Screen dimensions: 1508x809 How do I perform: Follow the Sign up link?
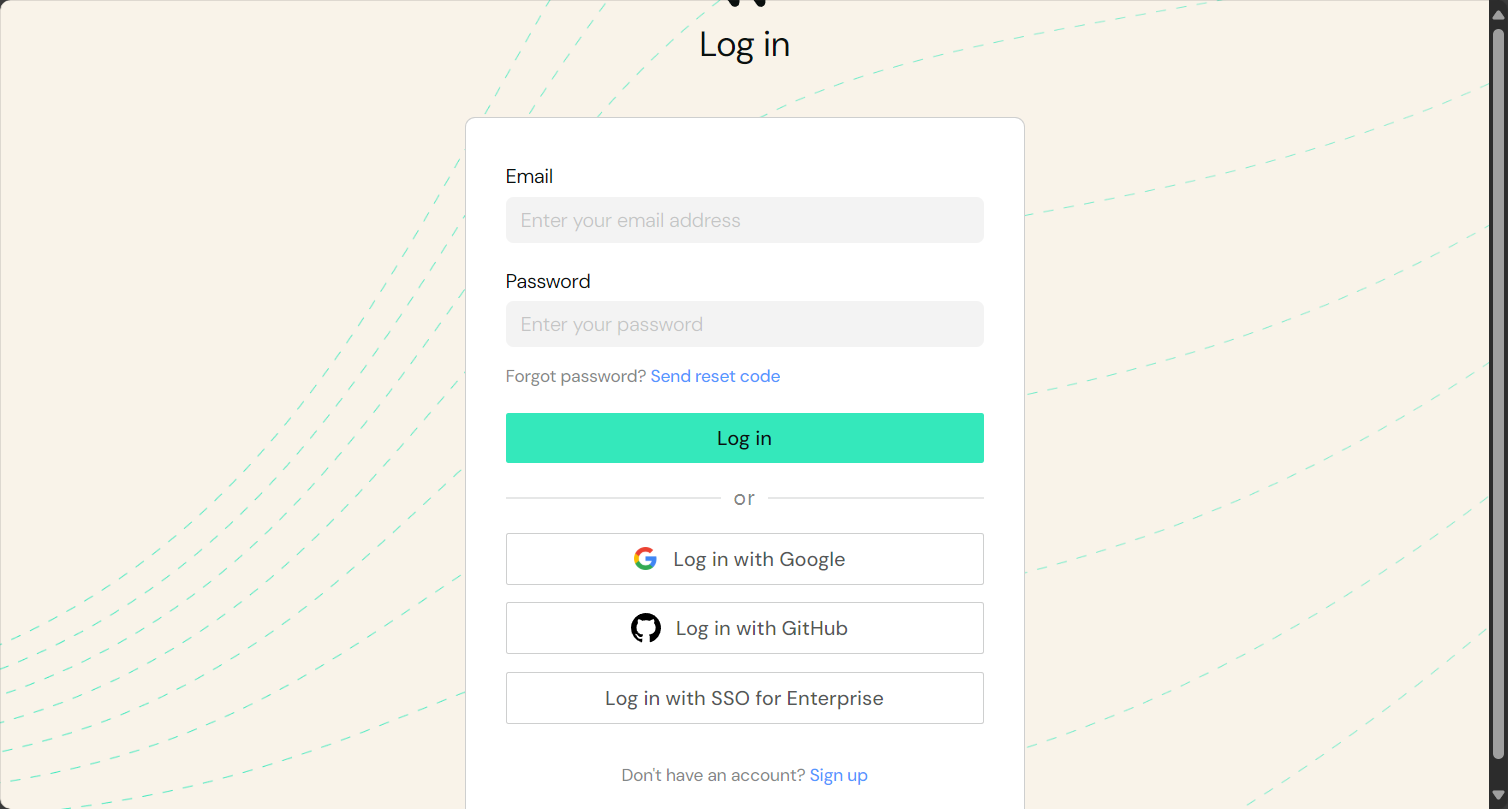(x=839, y=775)
